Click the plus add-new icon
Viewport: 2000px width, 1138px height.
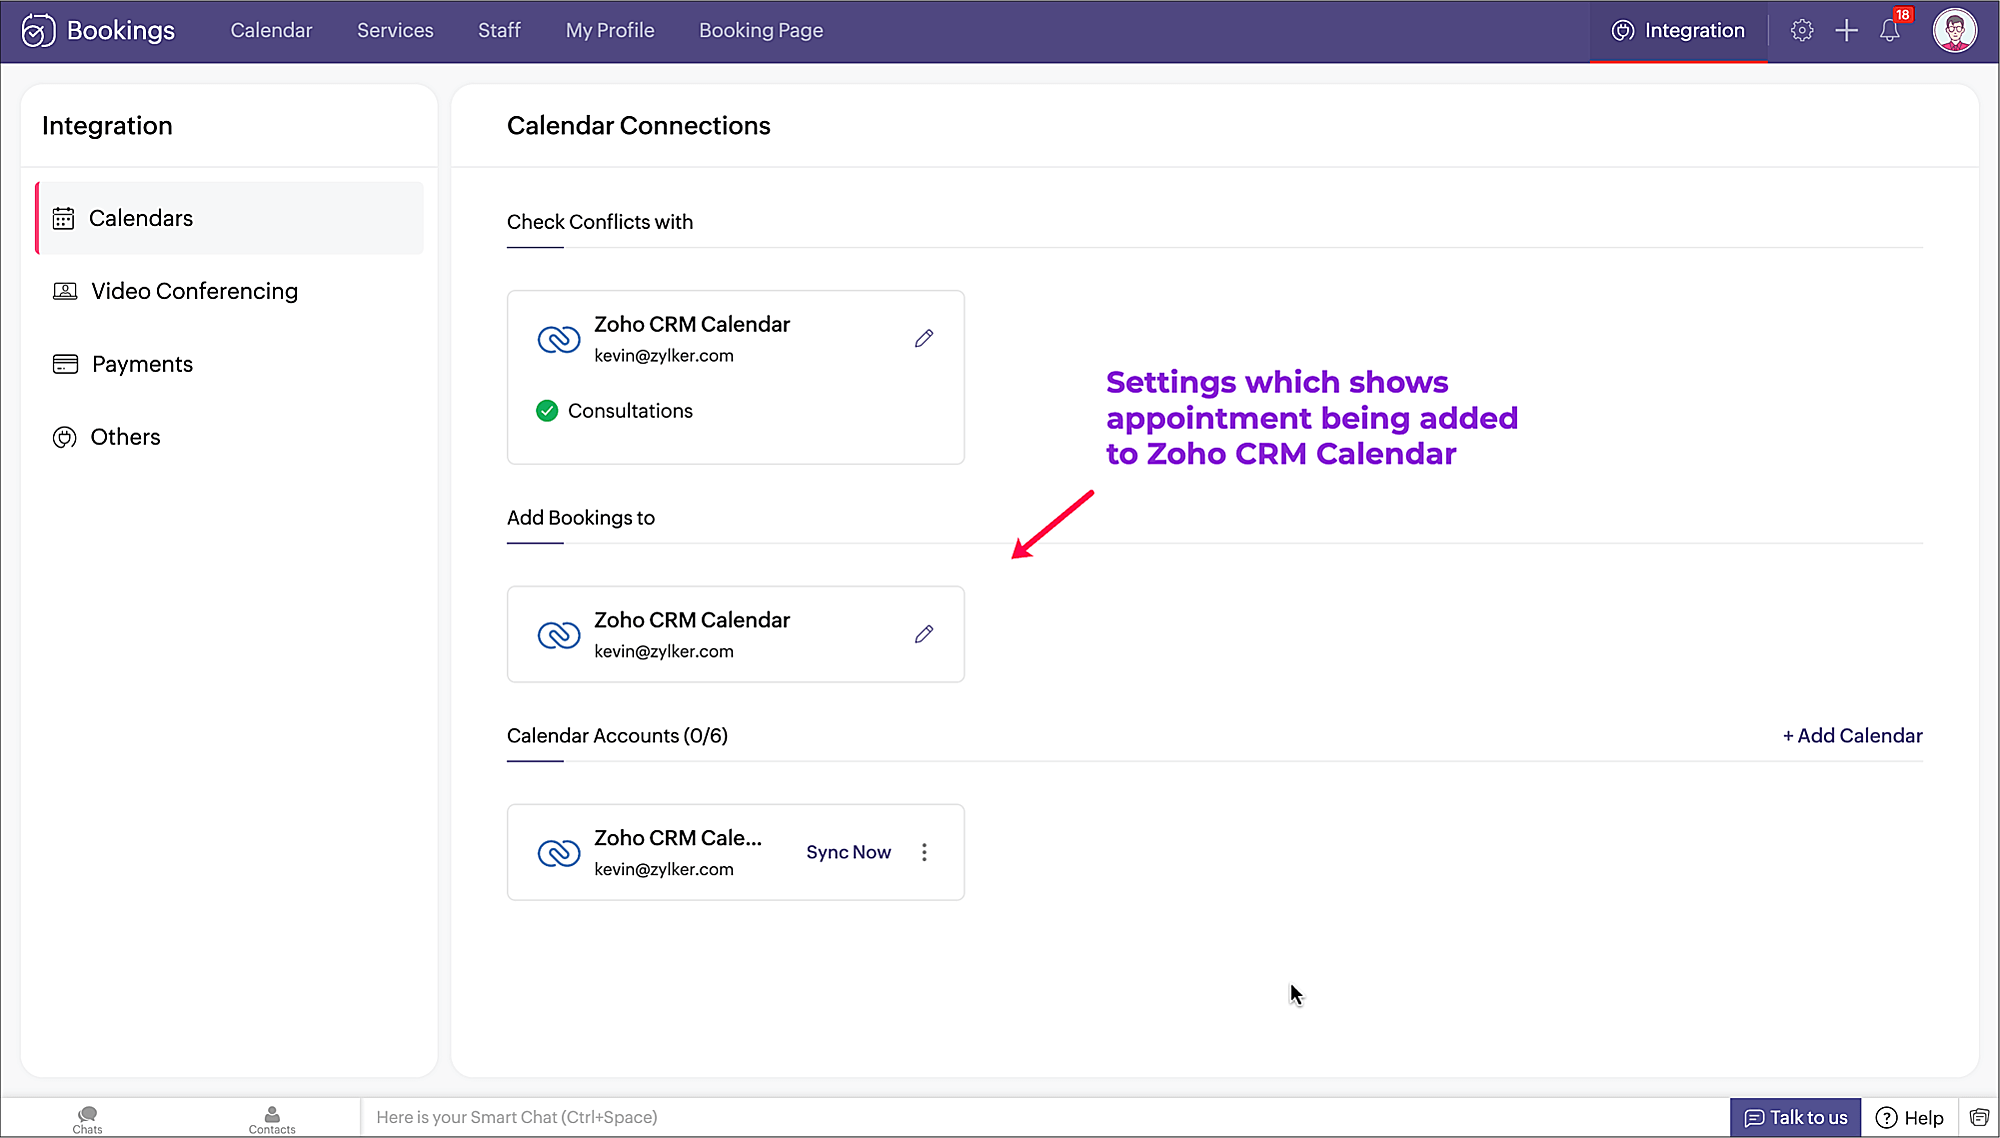[1846, 31]
